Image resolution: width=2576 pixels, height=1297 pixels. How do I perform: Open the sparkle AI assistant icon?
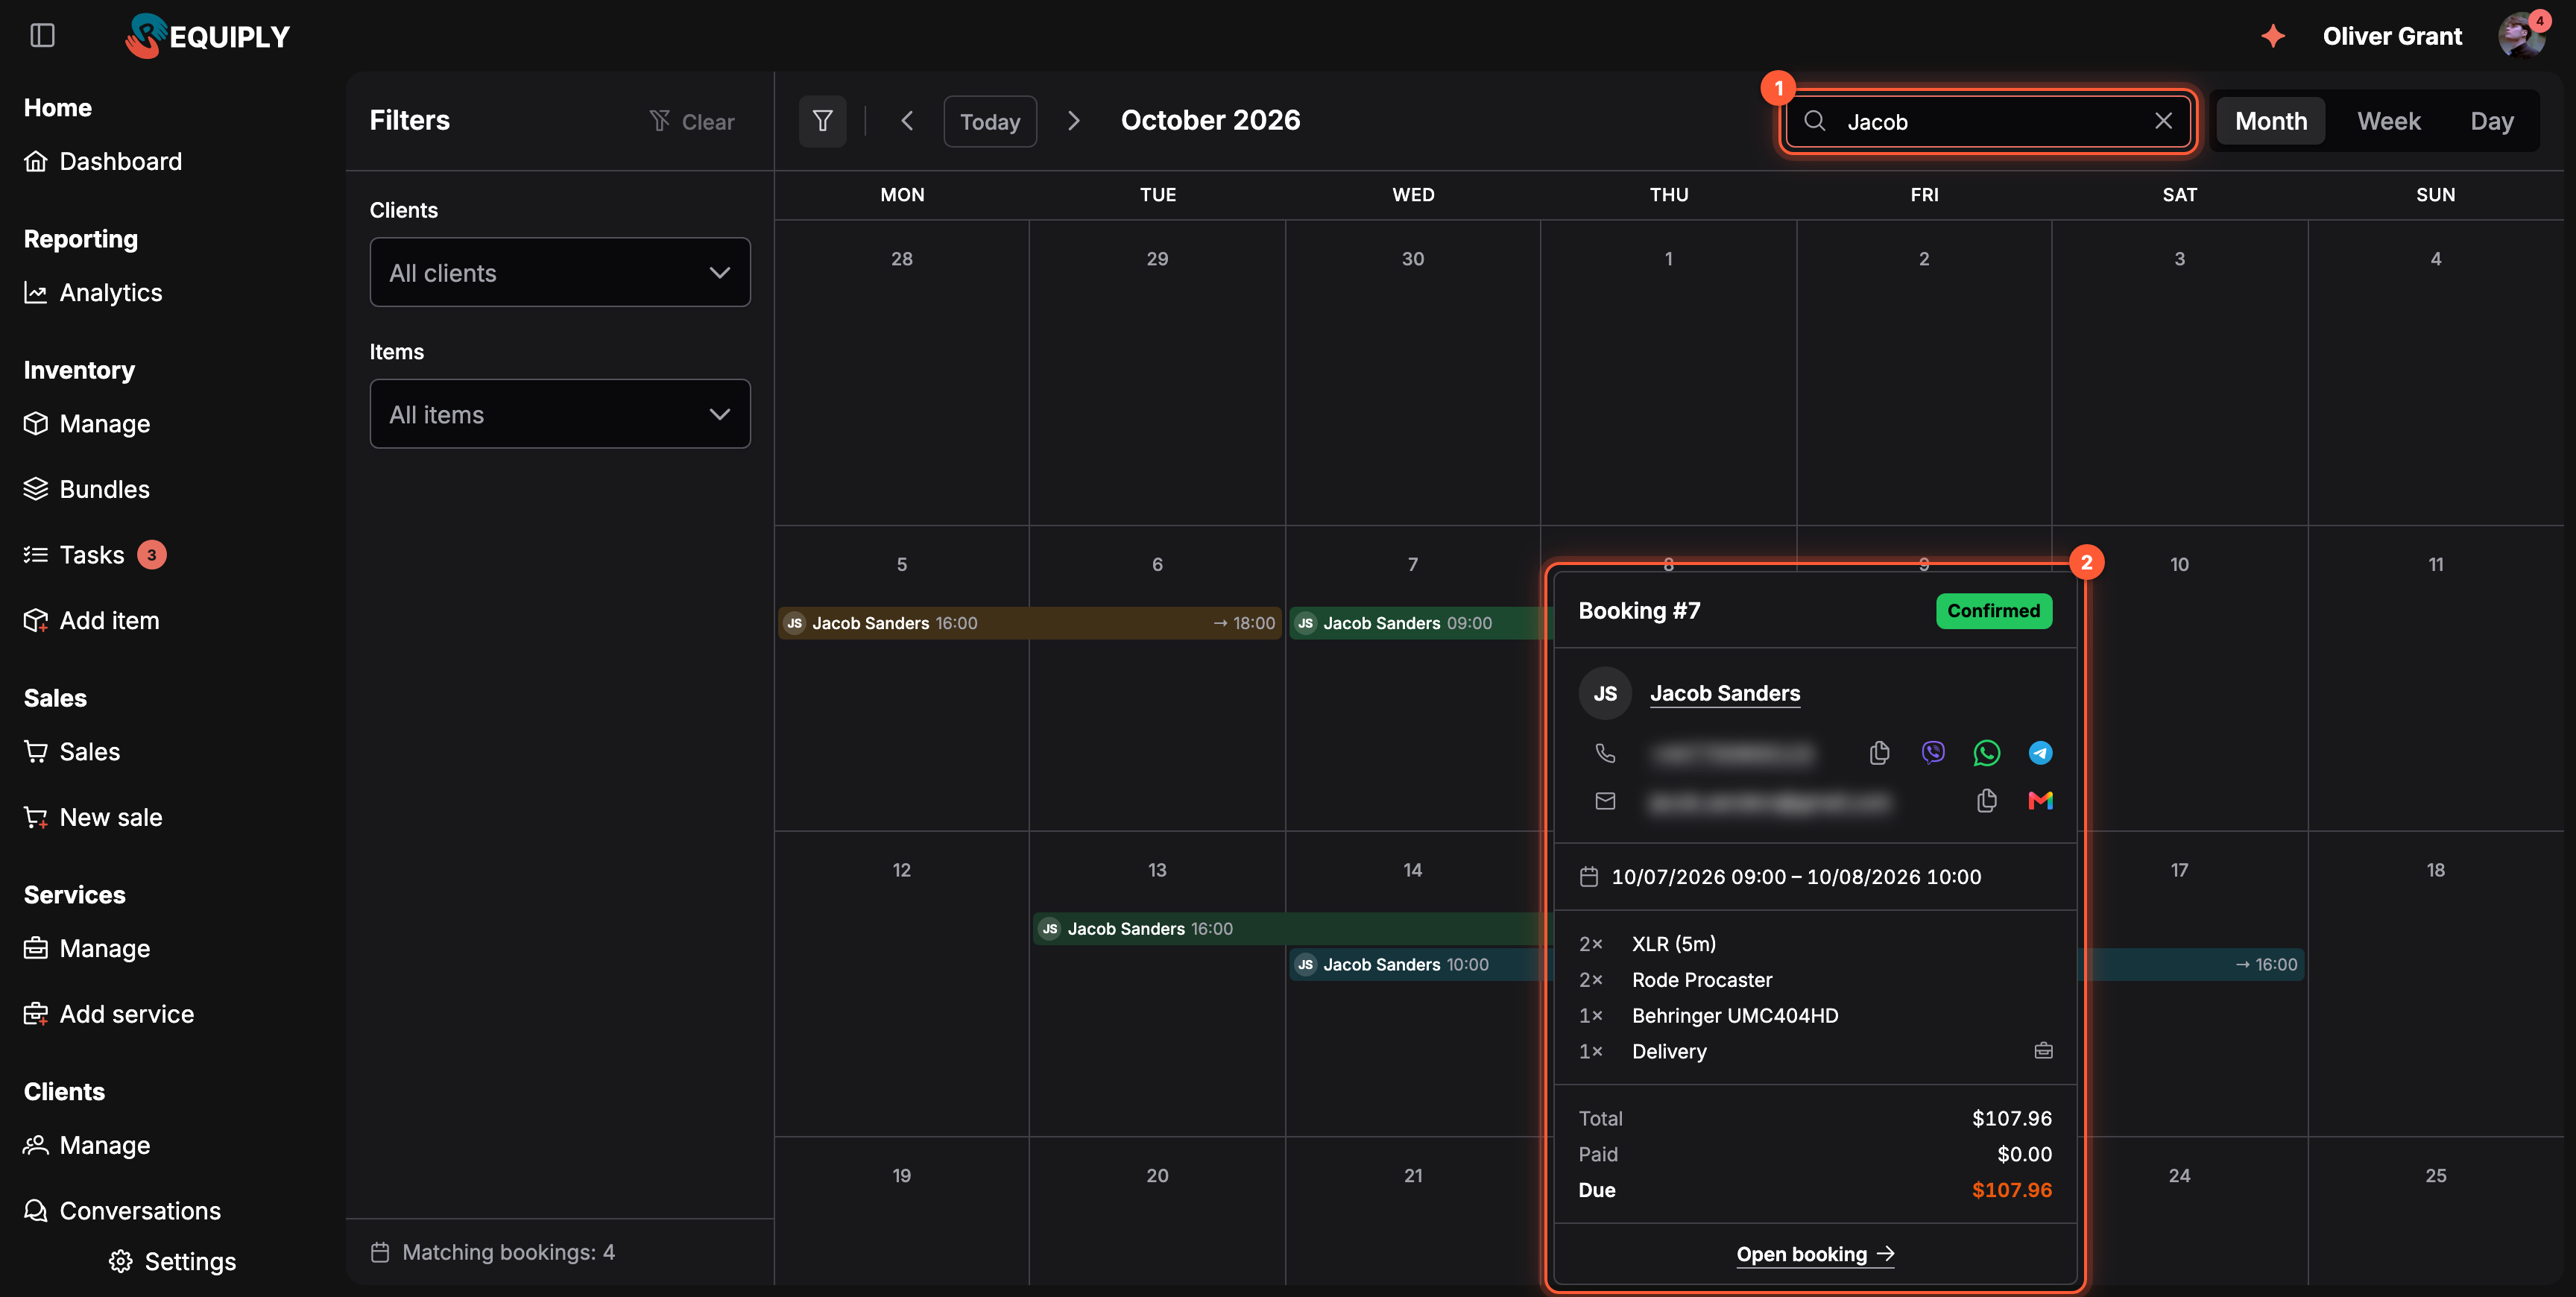[x=2273, y=36]
